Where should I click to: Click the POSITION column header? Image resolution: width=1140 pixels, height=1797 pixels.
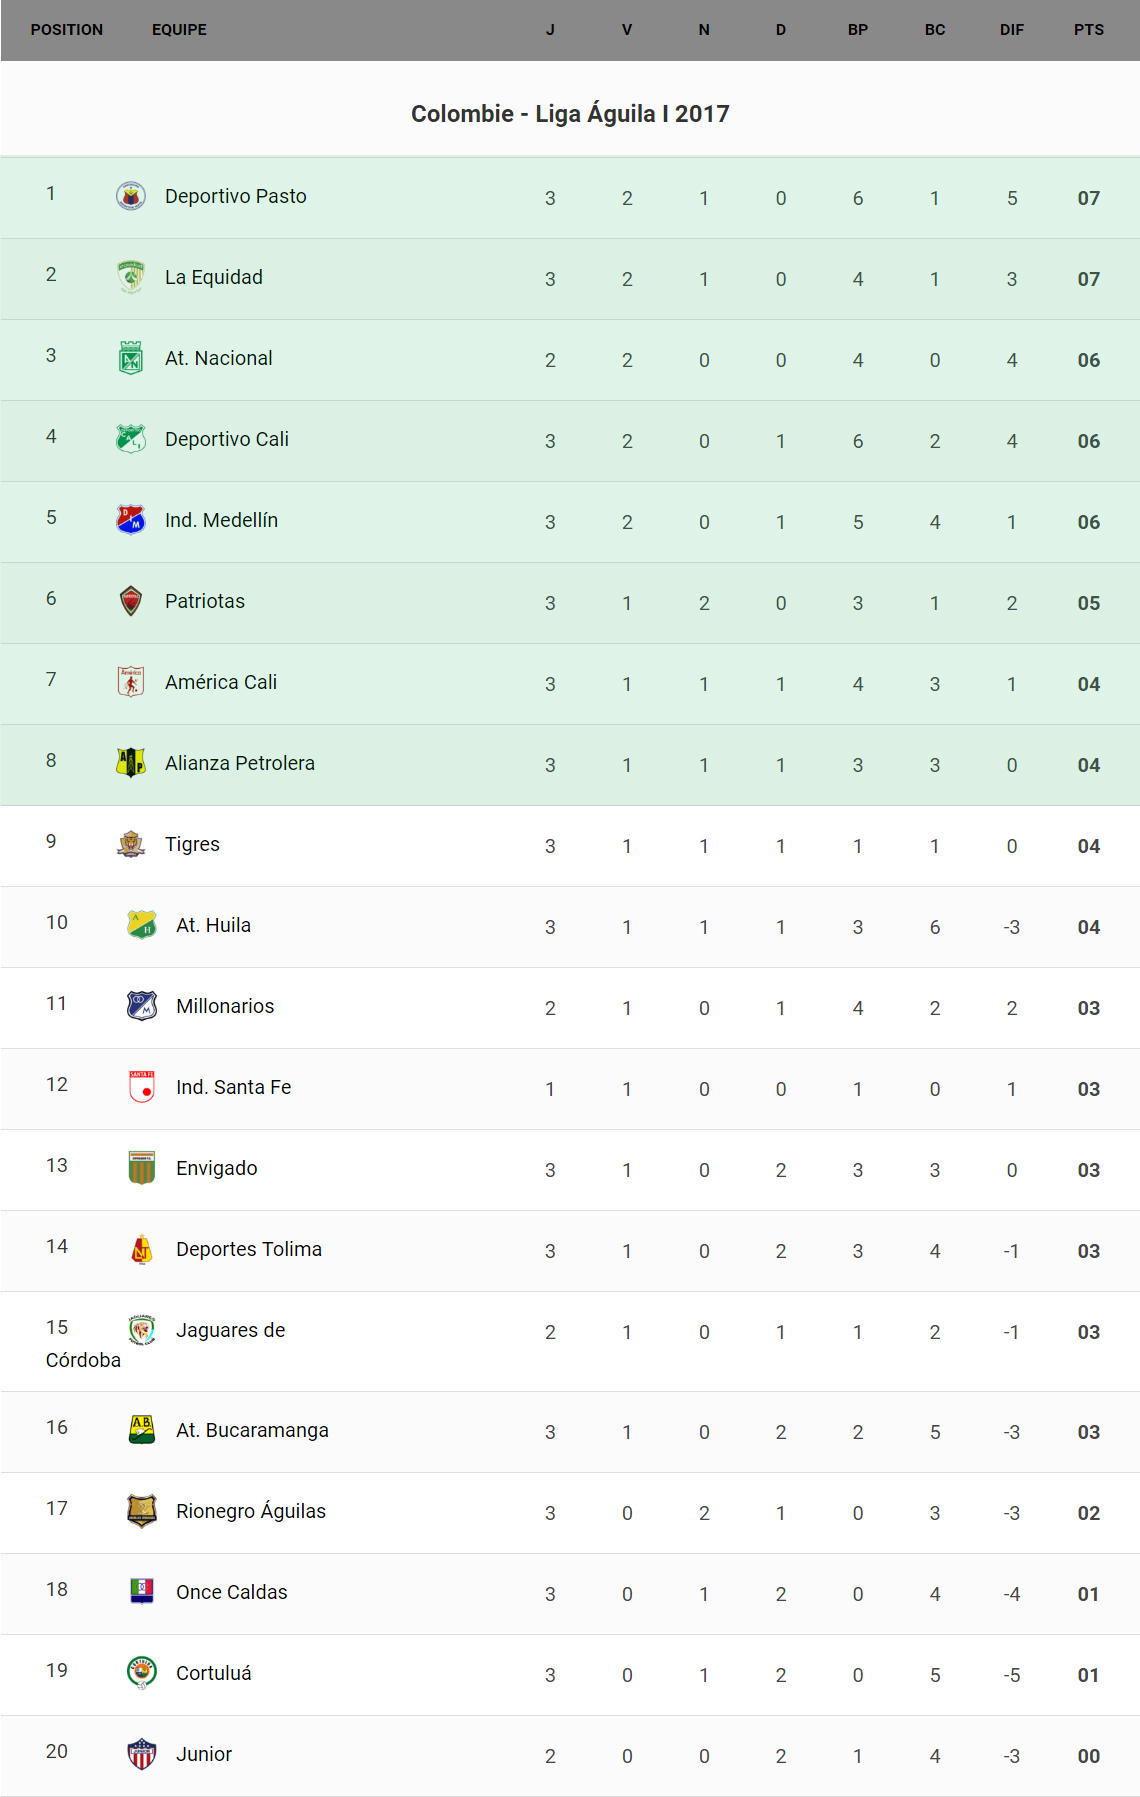66,30
